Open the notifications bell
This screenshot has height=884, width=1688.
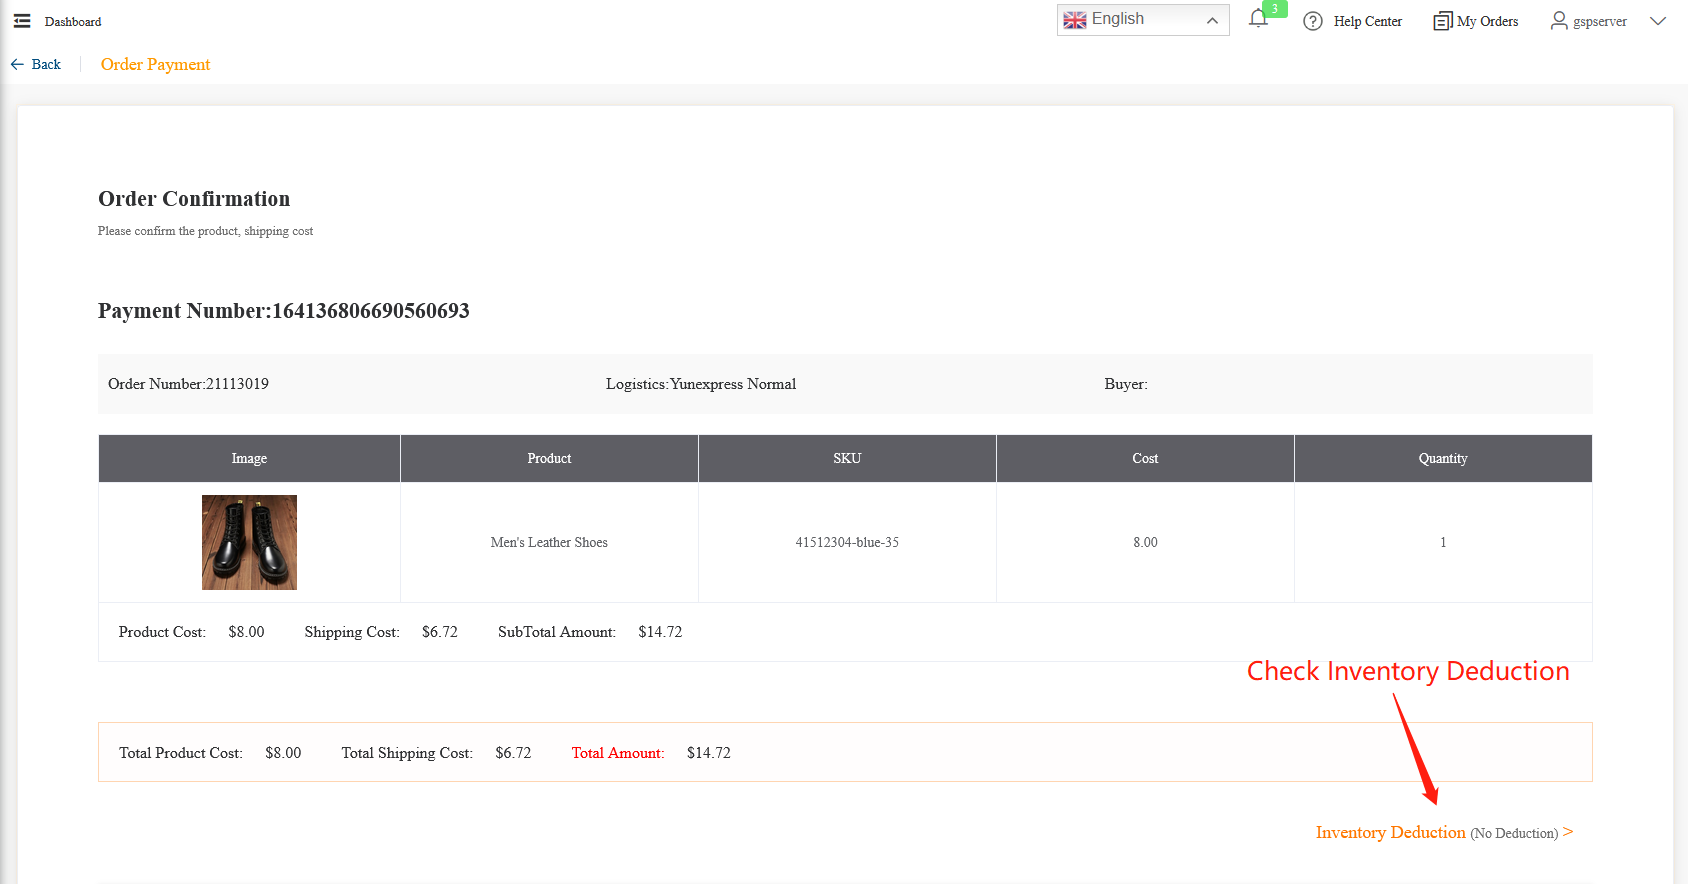click(x=1258, y=19)
